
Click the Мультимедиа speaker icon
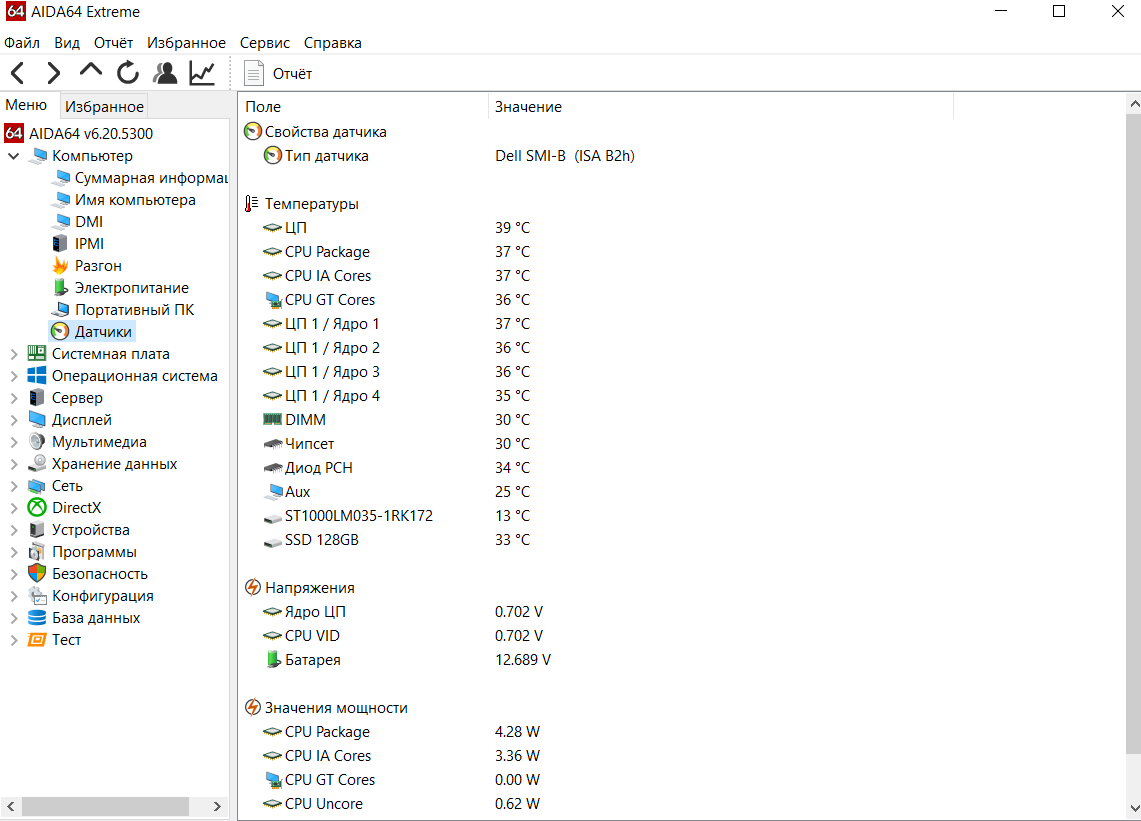tap(36, 442)
